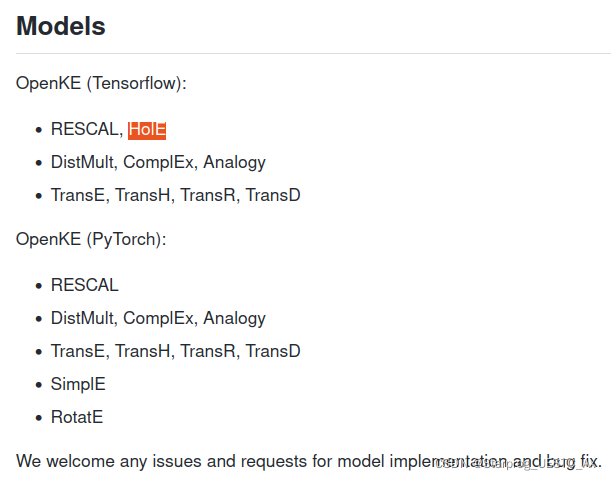This screenshot has width=611, height=480.
Task: Click the Models heading
Action: [61, 26]
